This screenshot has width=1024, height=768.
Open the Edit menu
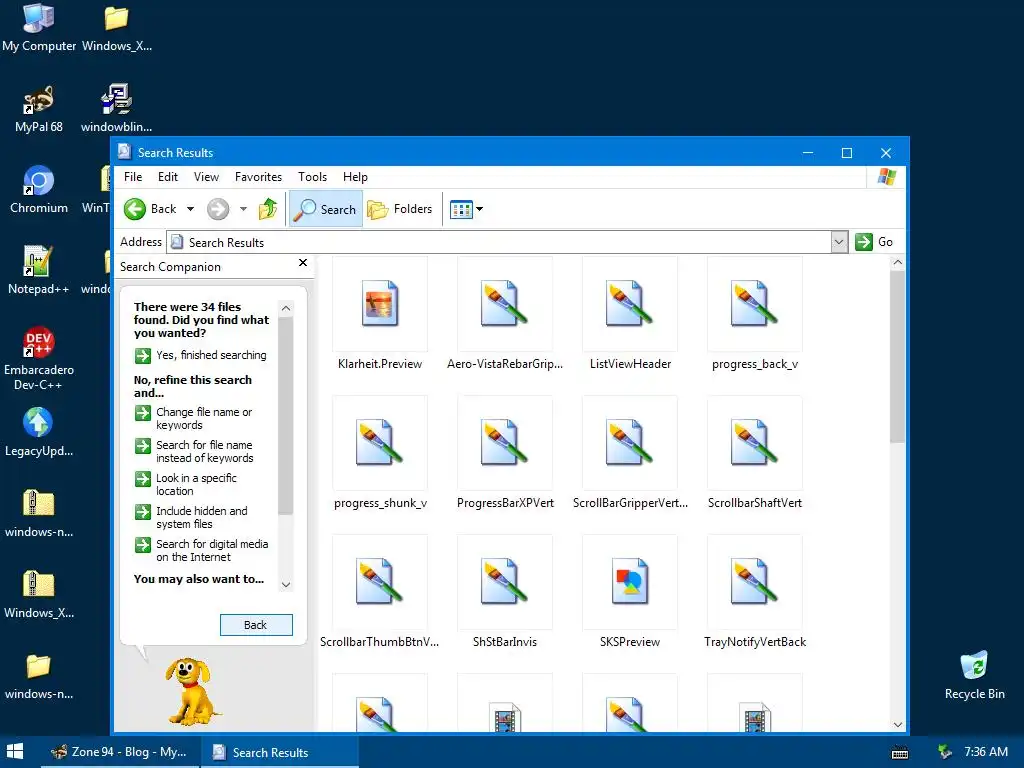pyautogui.click(x=168, y=177)
